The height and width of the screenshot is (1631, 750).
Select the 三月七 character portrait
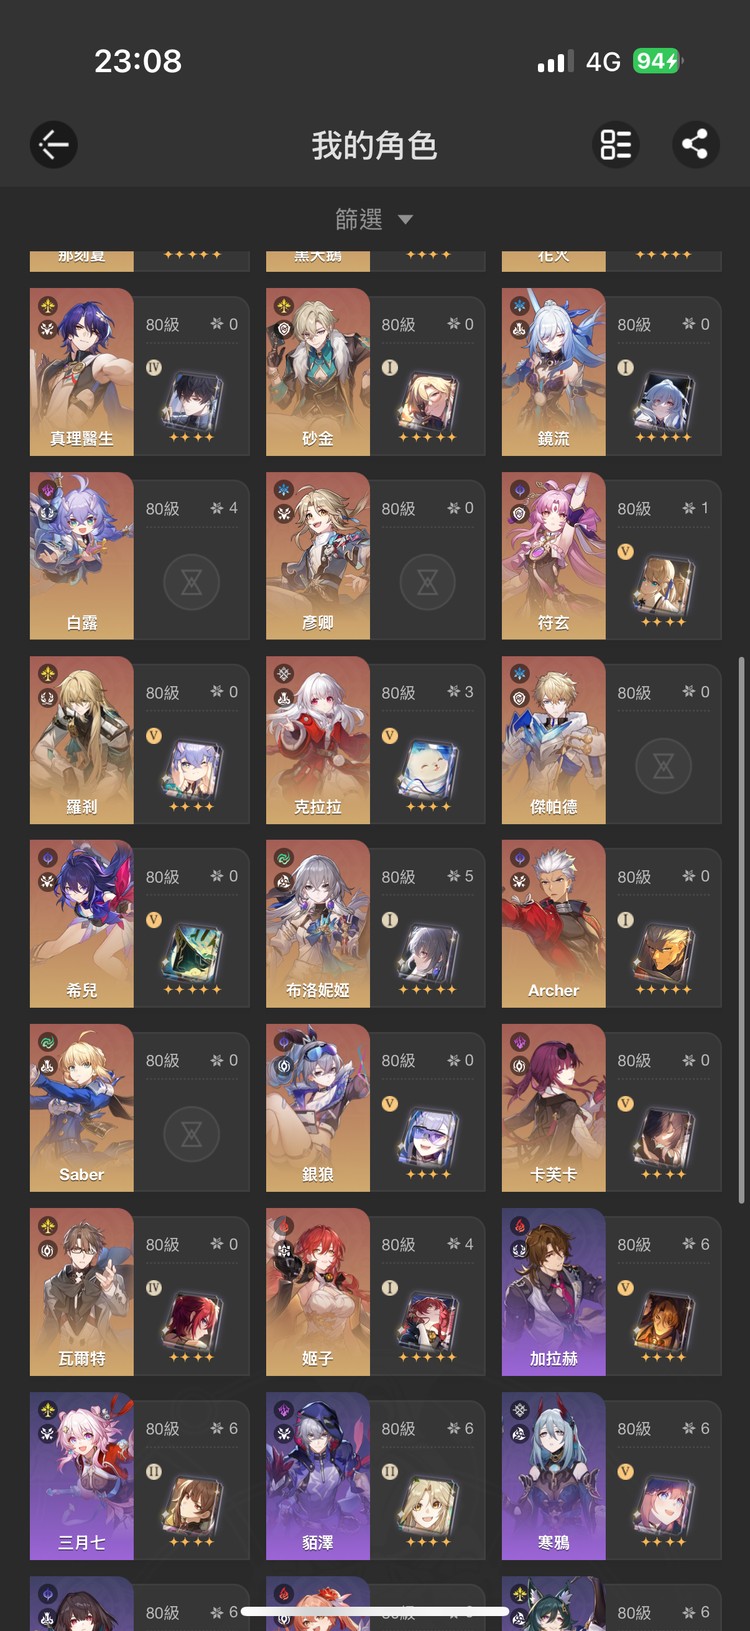[82, 1476]
